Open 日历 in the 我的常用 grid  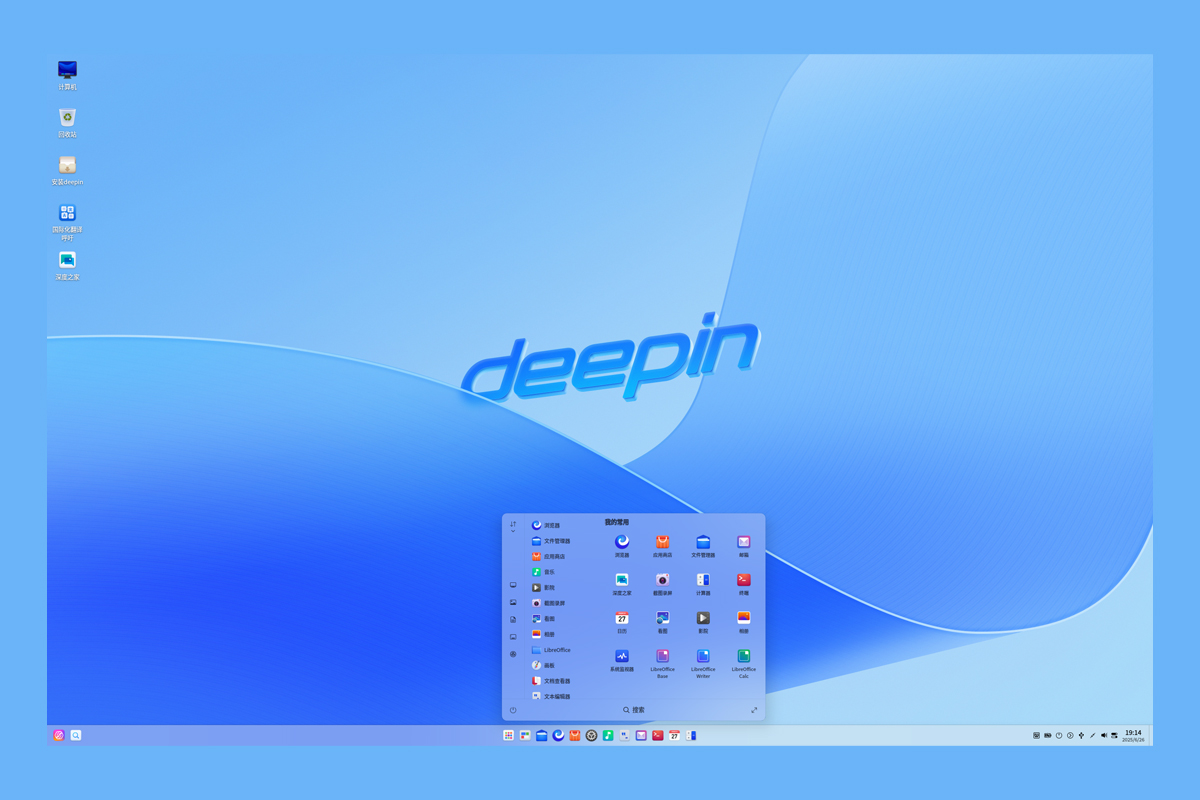(622, 621)
